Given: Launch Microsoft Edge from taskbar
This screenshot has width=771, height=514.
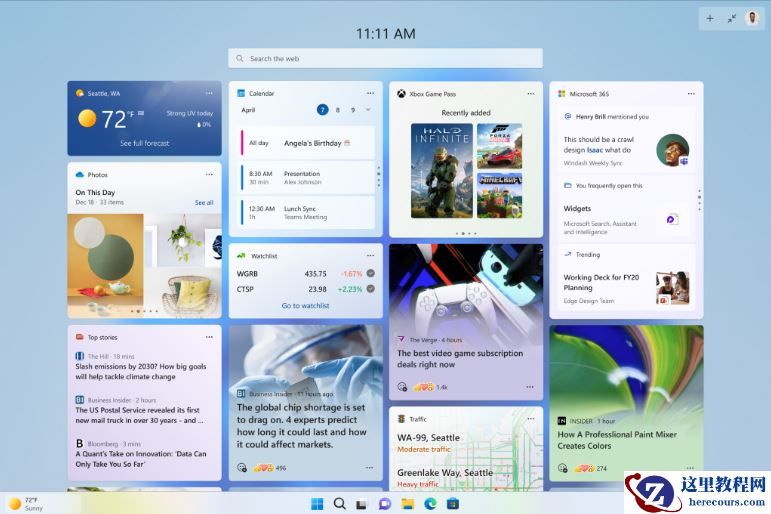Looking at the screenshot, I should [x=430, y=504].
